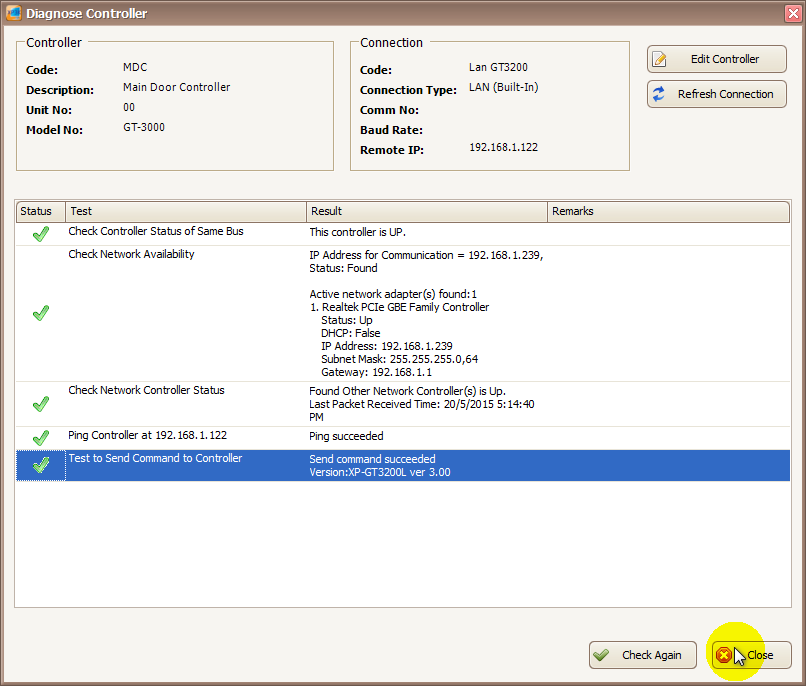Click the Remarks column header
806x686 pixels.
[668, 211]
